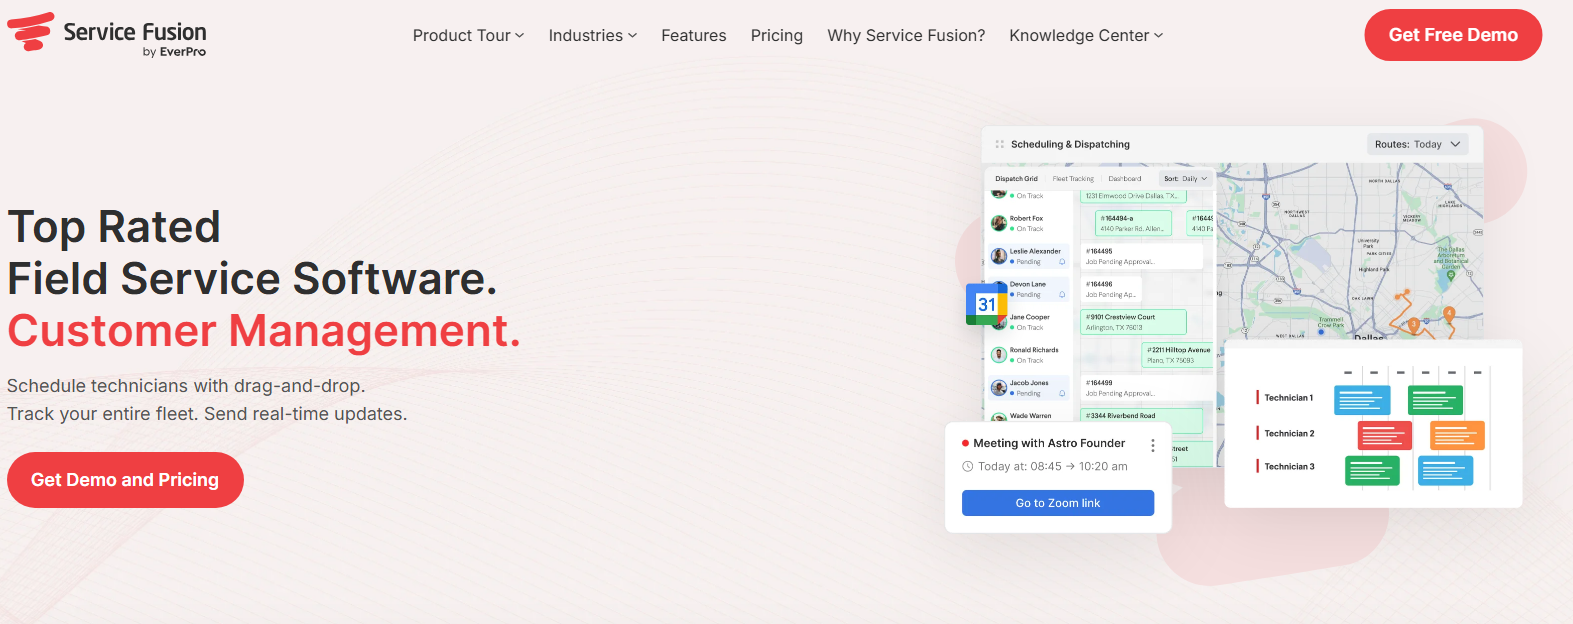Image resolution: width=1573 pixels, height=624 pixels.
Task: Click the orange map pin numbered 4
Action: 1449,314
